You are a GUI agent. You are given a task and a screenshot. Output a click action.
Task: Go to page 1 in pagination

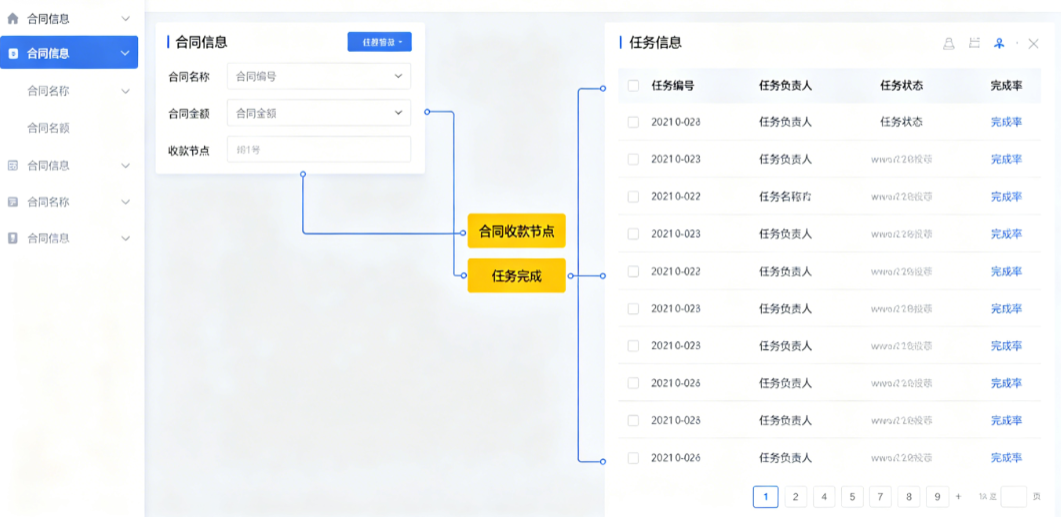765,497
